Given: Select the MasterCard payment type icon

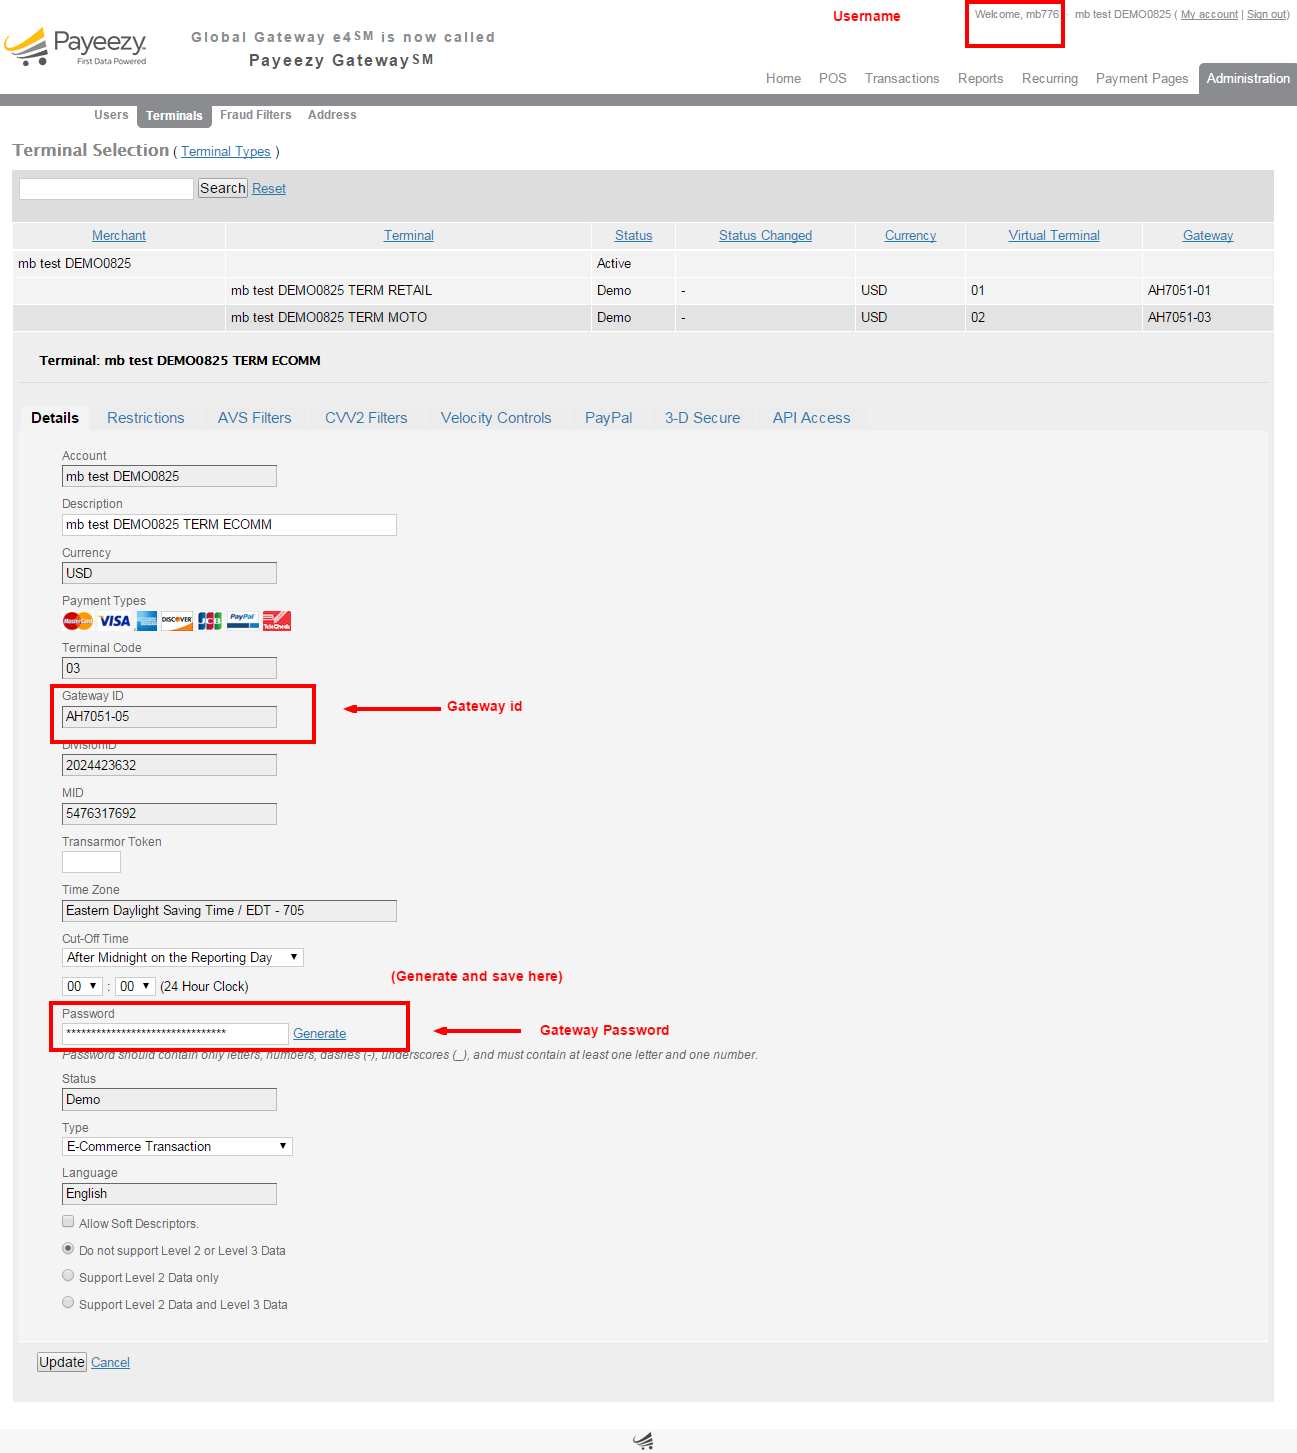Looking at the screenshot, I should click(77, 621).
